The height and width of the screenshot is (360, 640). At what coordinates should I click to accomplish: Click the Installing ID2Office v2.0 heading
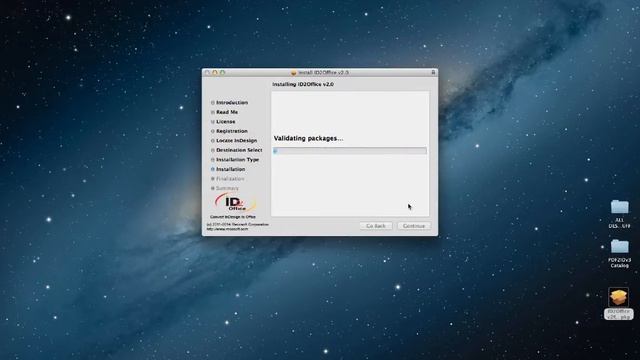point(303,84)
